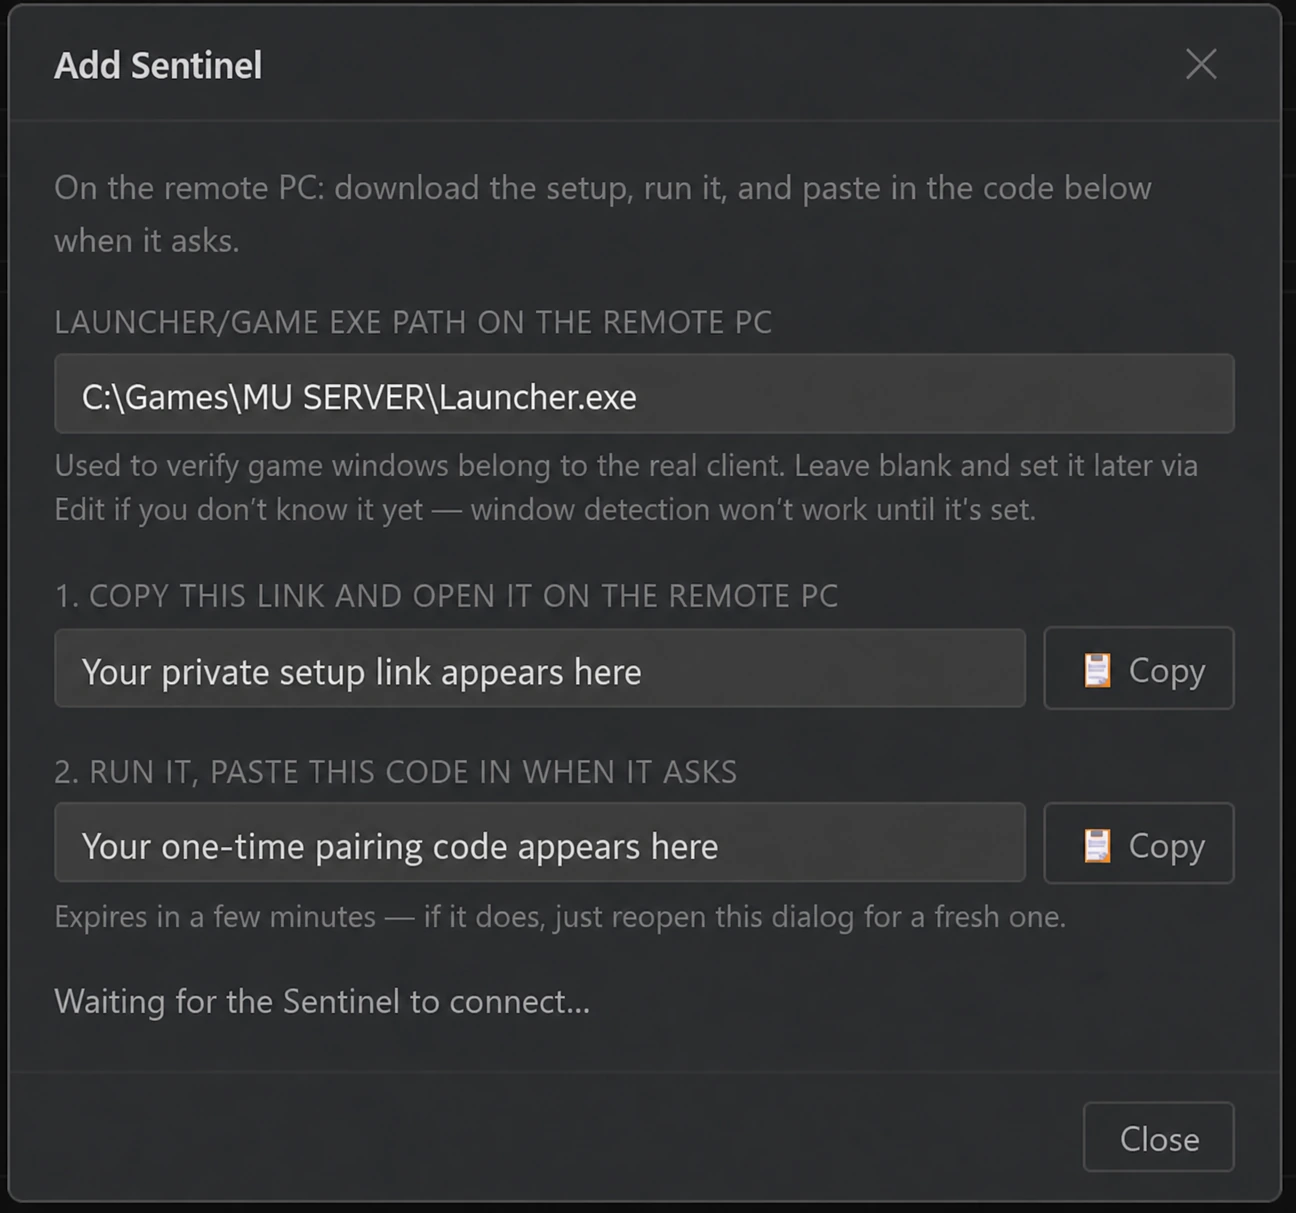Click the 'Used to verify game windows' hint

(x=626, y=487)
